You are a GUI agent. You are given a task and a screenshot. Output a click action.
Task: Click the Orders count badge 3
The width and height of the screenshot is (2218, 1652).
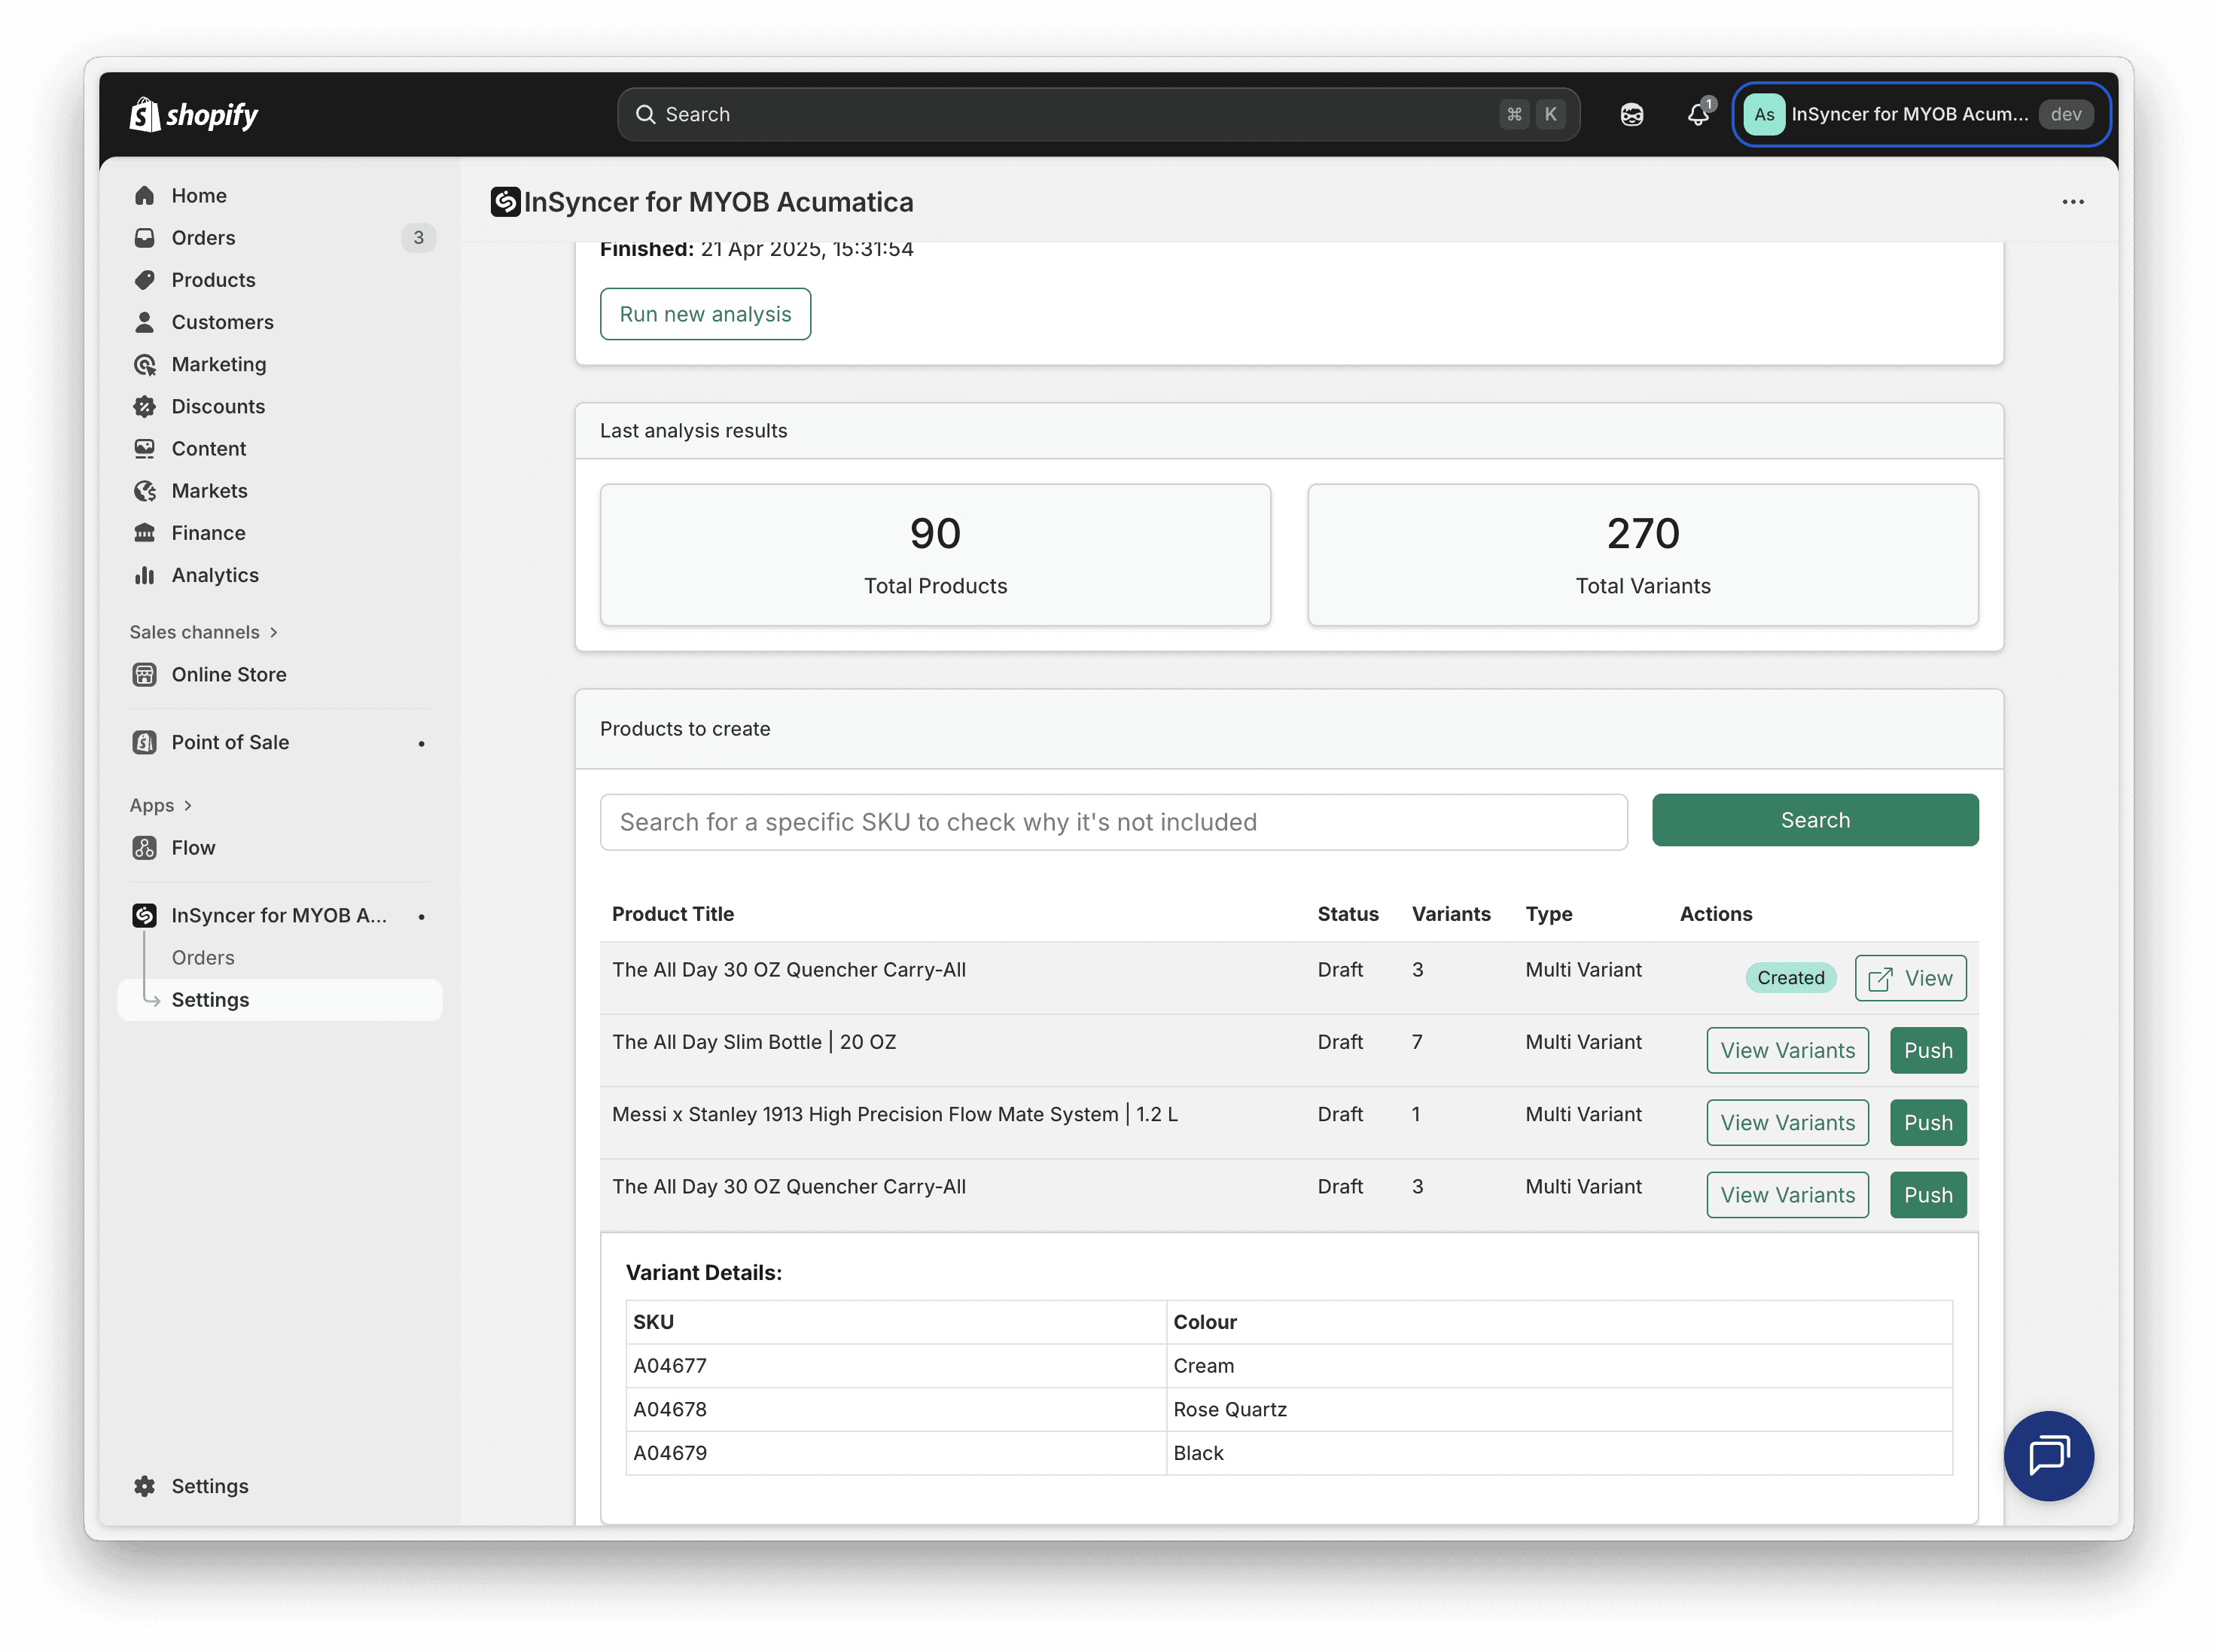click(419, 238)
